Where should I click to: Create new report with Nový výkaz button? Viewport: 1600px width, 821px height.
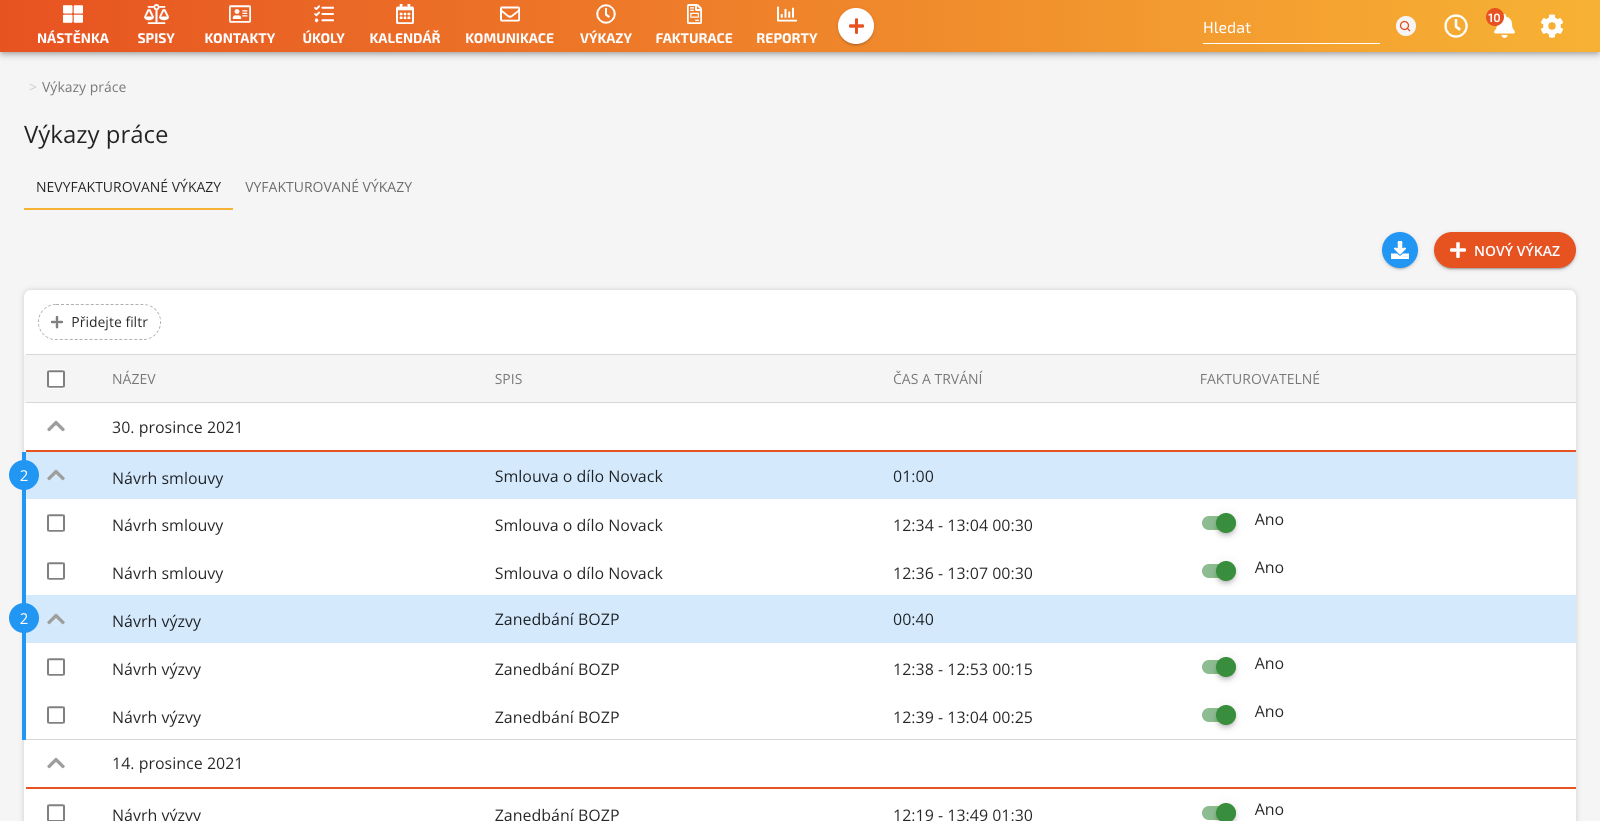click(1505, 250)
